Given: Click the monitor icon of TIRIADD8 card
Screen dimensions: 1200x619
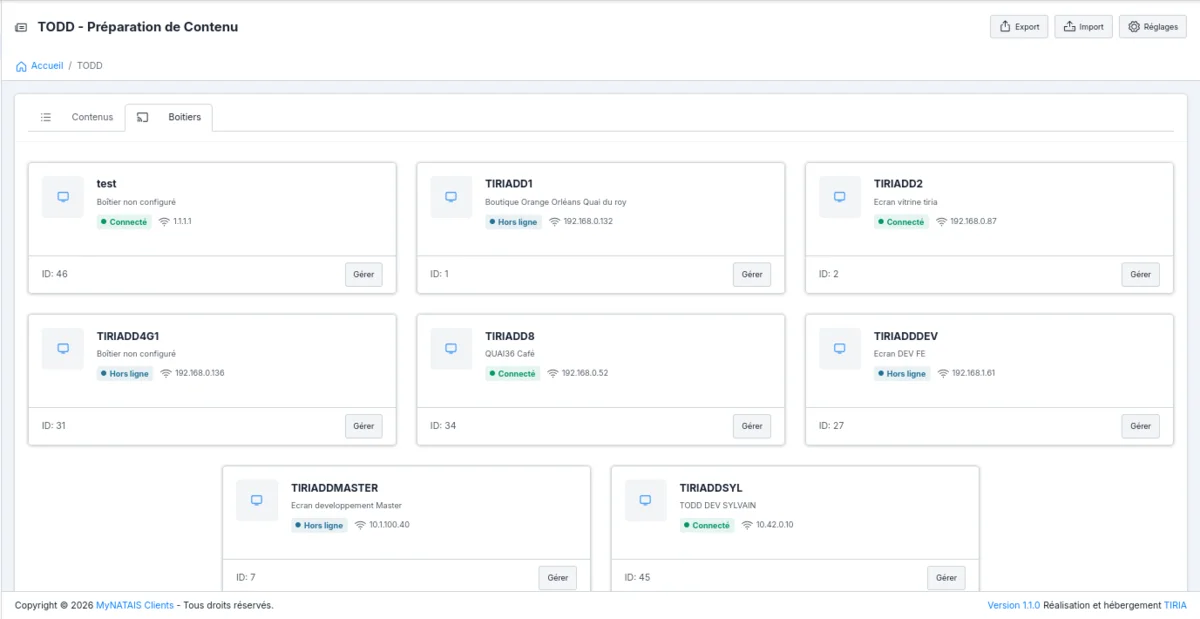Looking at the screenshot, I should [x=451, y=349].
